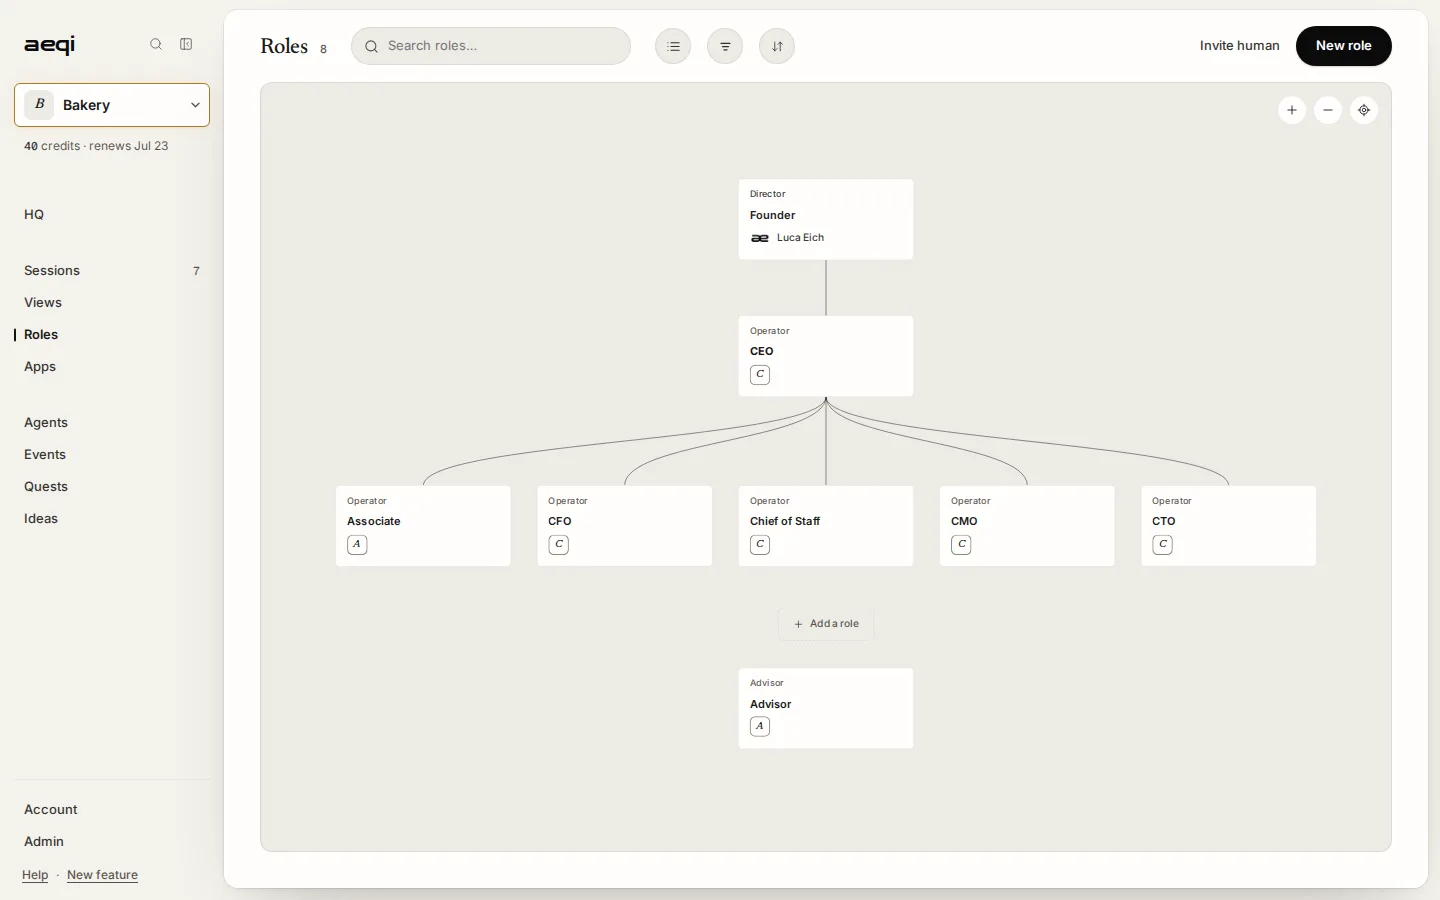Click the CFO card C badge
This screenshot has height=900, width=1440.
click(559, 545)
